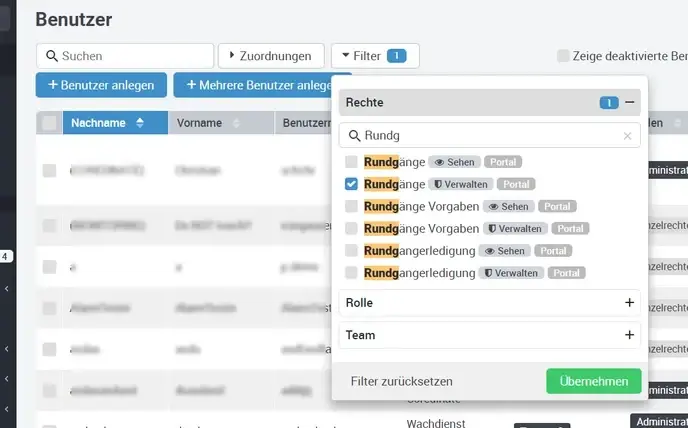Image resolution: width=688 pixels, height=428 pixels.
Task: Open the Zuordnungen dropdown
Action: 271,56
